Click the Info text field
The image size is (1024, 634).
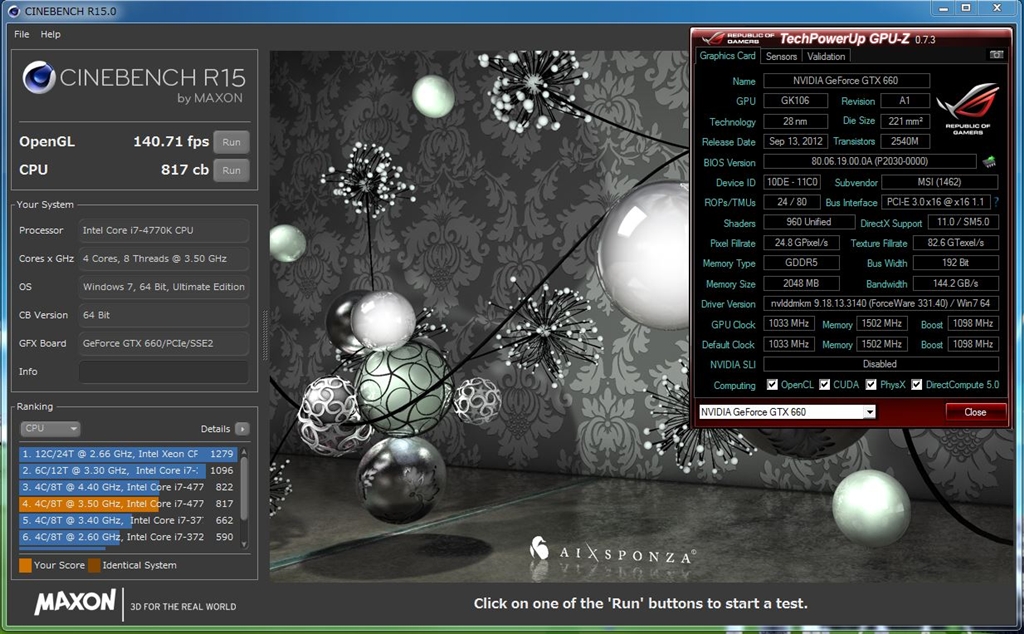coord(164,371)
